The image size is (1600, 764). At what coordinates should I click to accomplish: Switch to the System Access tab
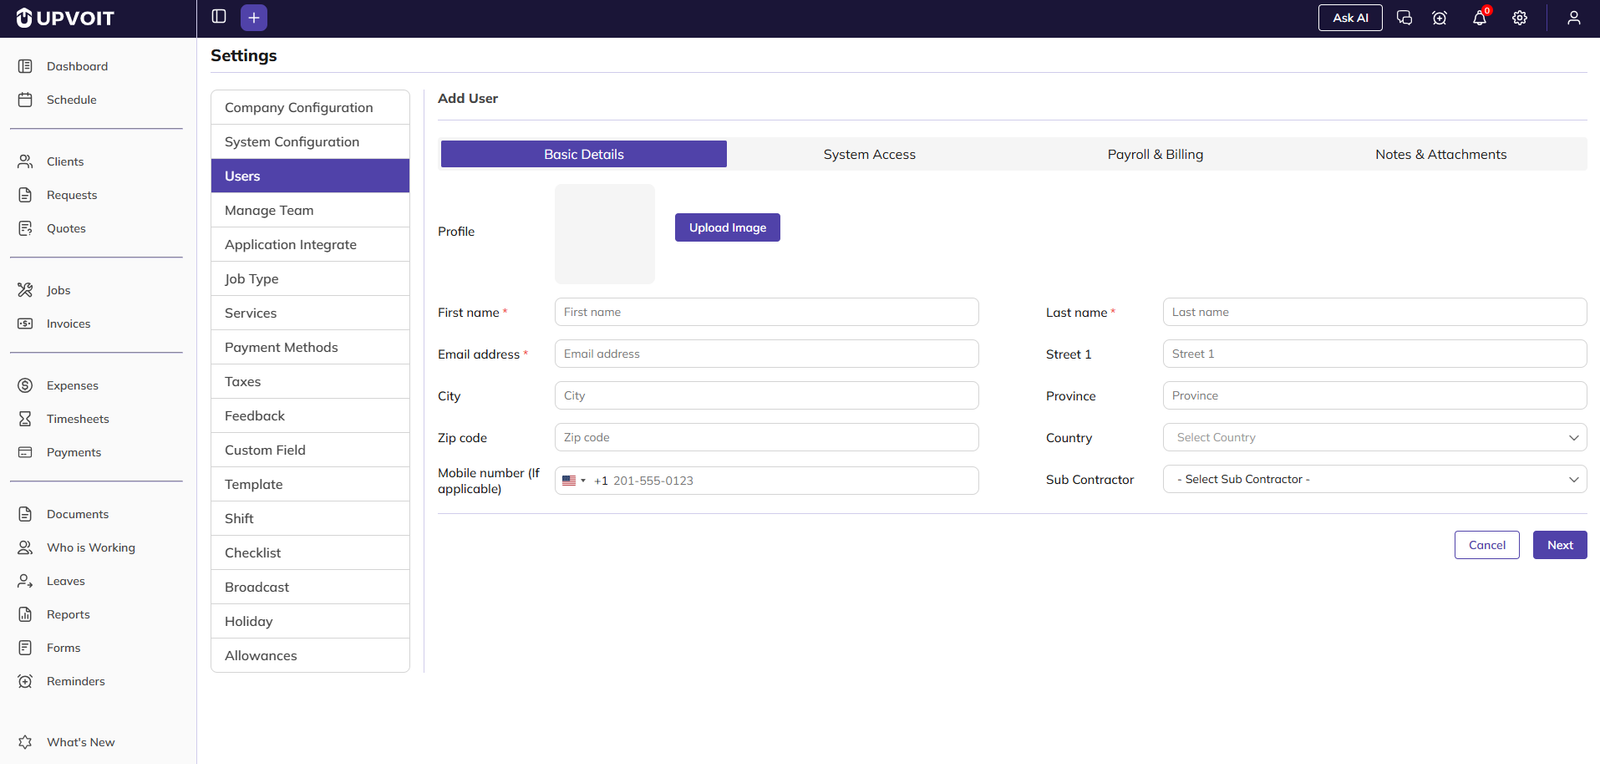click(x=869, y=154)
